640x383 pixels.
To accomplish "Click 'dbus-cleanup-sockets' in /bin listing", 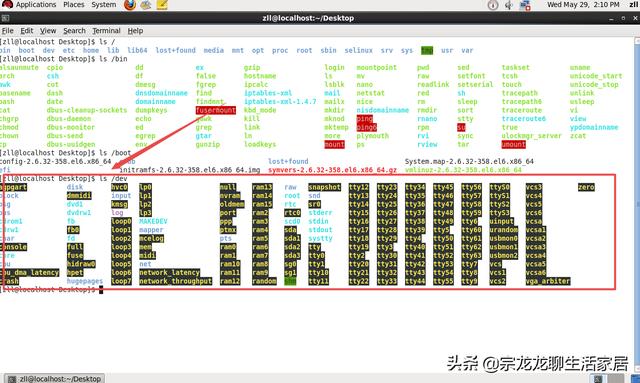I will pyautogui.click(x=87, y=110).
